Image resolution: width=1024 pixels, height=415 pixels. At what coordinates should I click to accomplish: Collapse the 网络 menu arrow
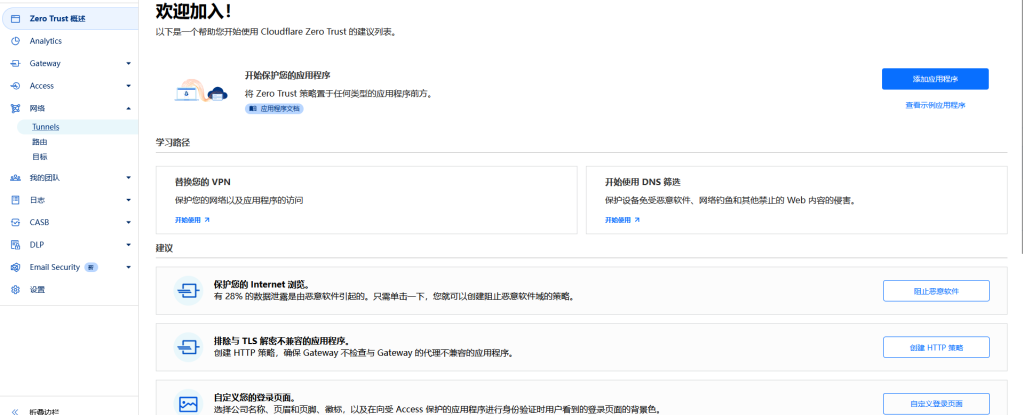point(128,108)
